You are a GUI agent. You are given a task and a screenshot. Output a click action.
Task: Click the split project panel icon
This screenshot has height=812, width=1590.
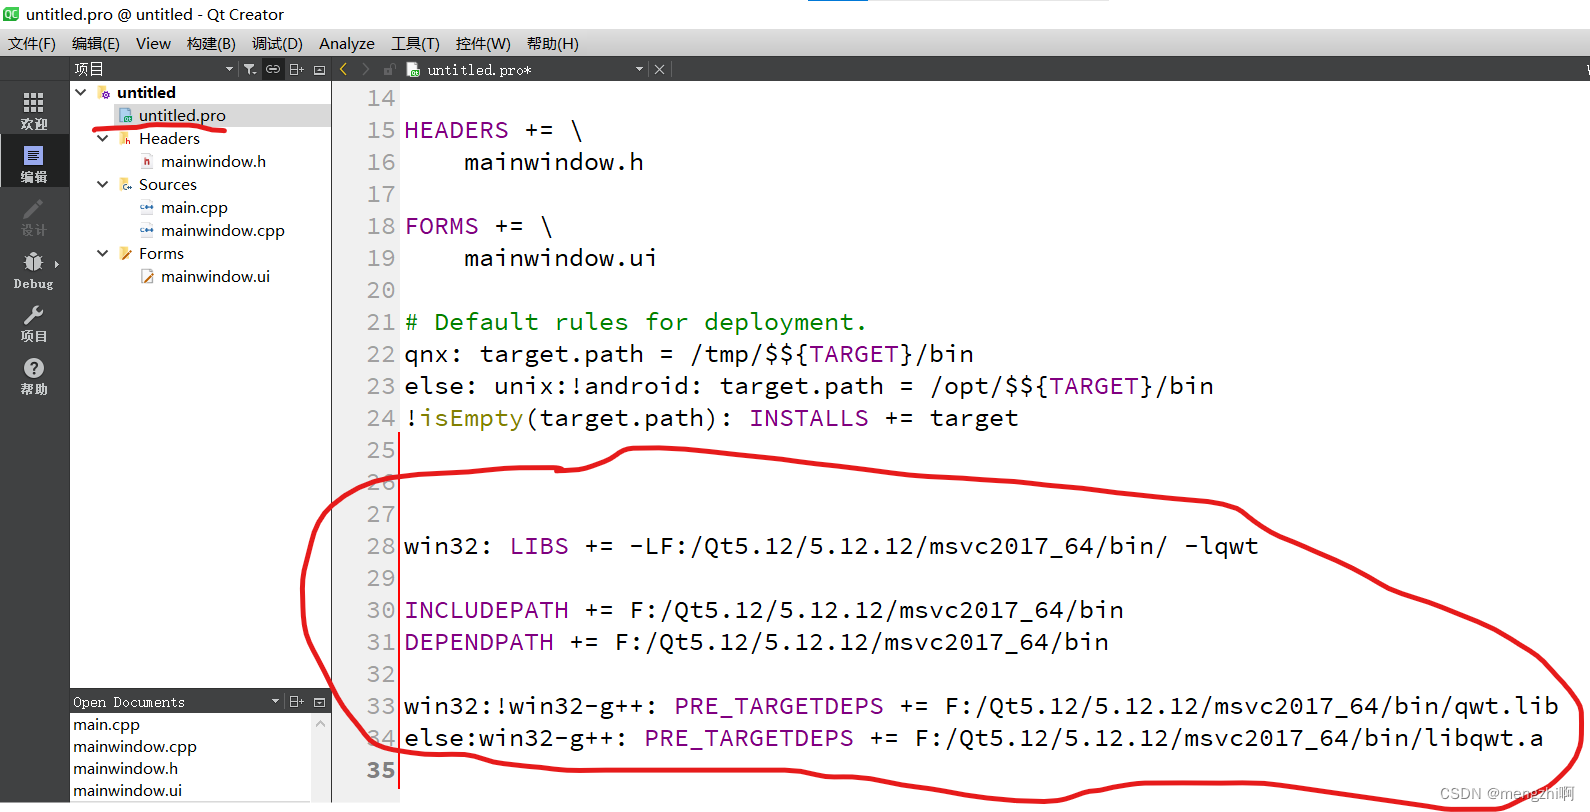[x=297, y=69]
